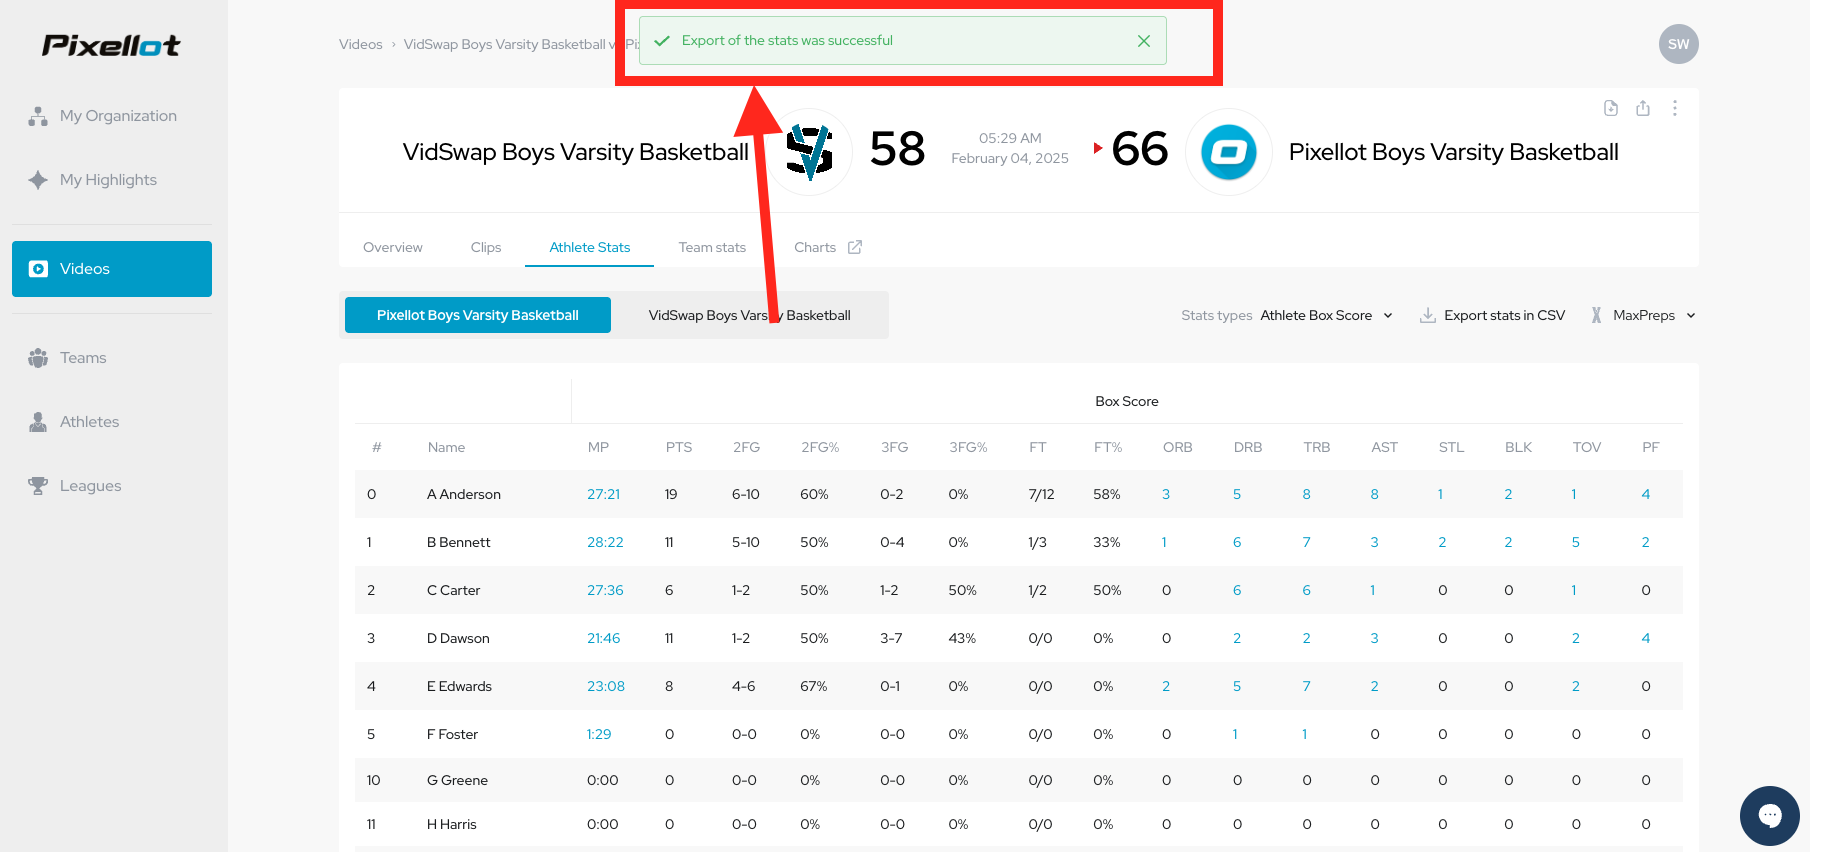The image size is (1822, 852).
Task: Click the Teams sidebar icon
Action: pyautogui.click(x=38, y=358)
